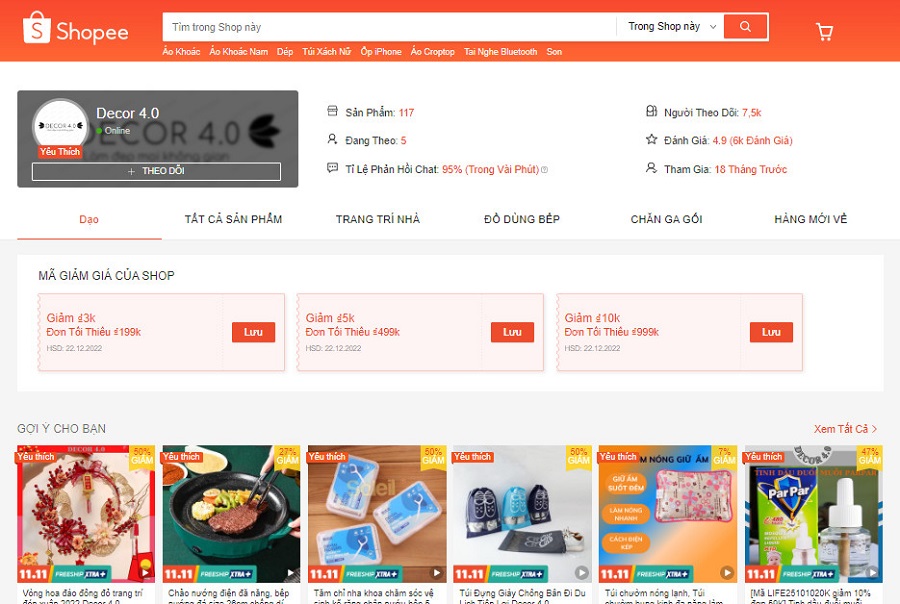Go to Shopee home via logo
The width and height of the screenshot is (900, 604).
pos(75,29)
